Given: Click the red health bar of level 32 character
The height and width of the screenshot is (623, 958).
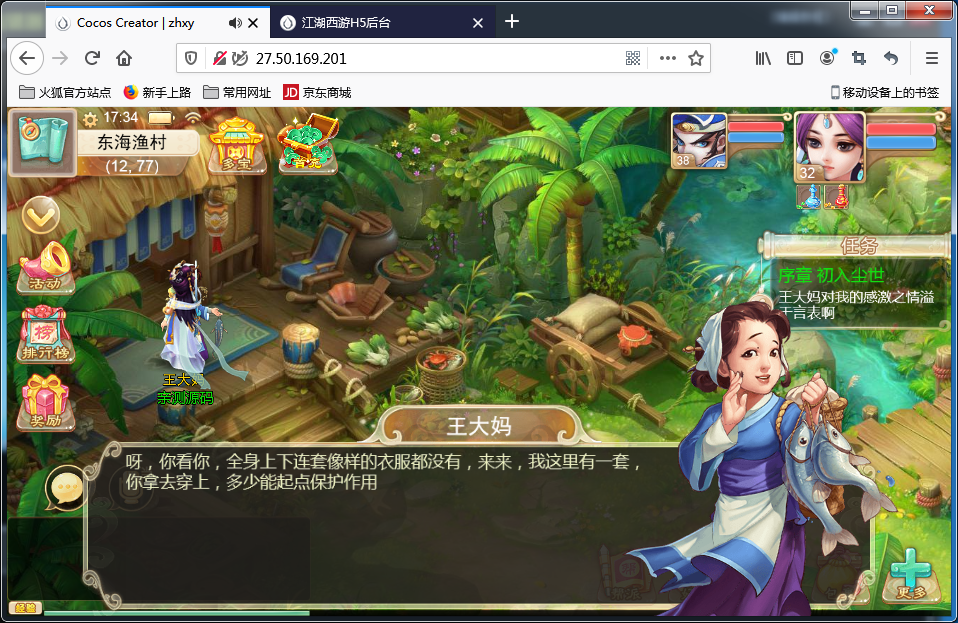Looking at the screenshot, I should click(x=901, y=129).
